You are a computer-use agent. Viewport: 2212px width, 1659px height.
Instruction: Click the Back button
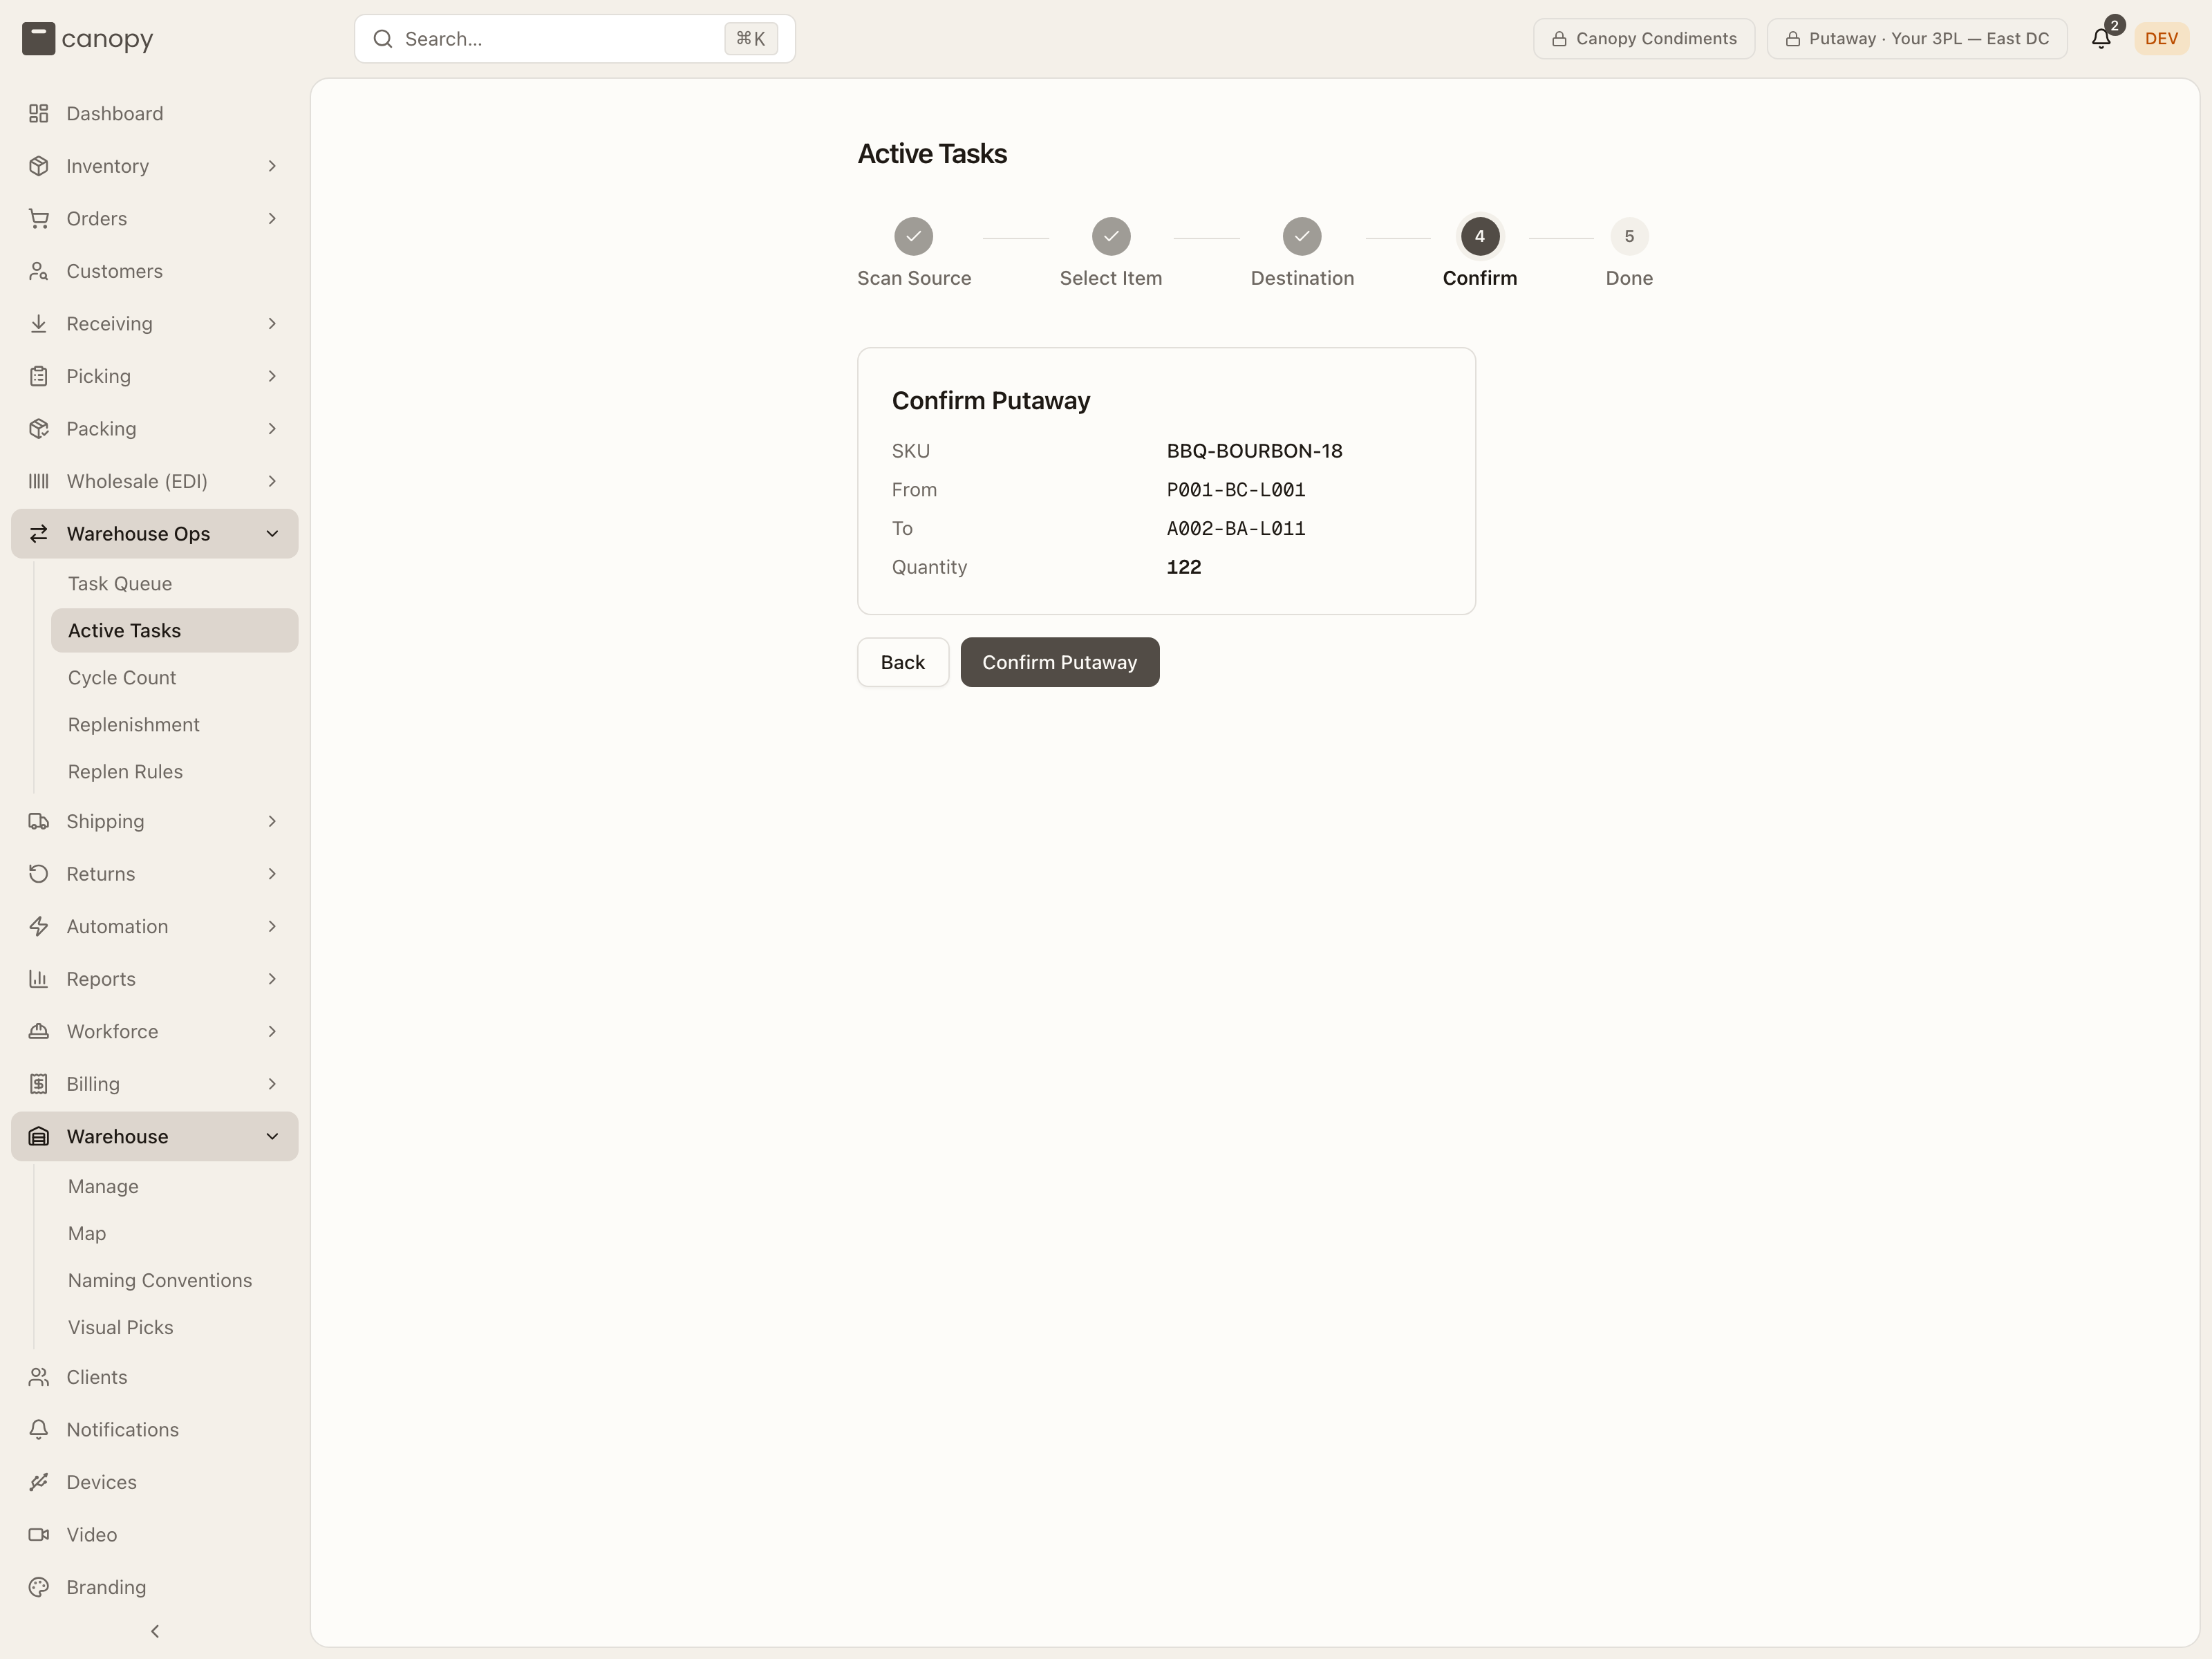pos(903,662)
